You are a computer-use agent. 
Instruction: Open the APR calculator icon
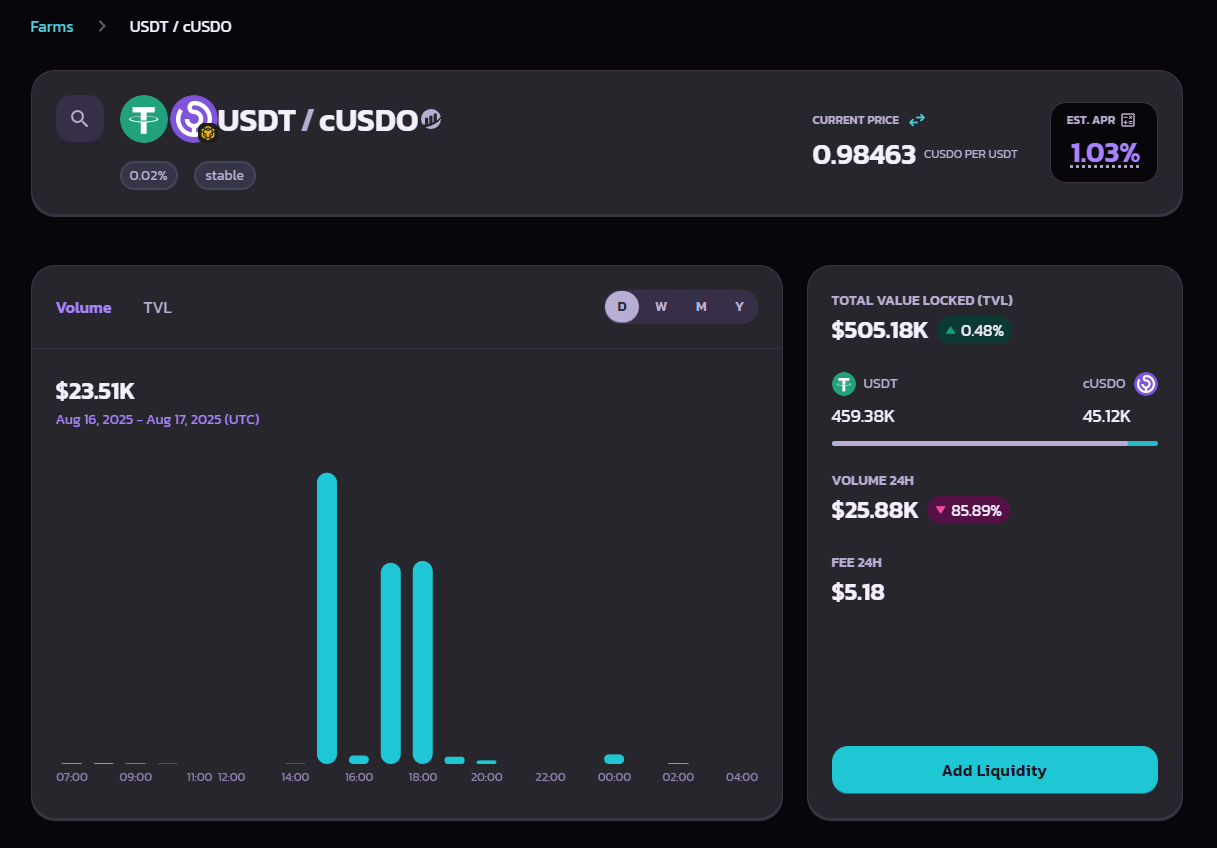pyautogui.click(x=1128, y=120)
